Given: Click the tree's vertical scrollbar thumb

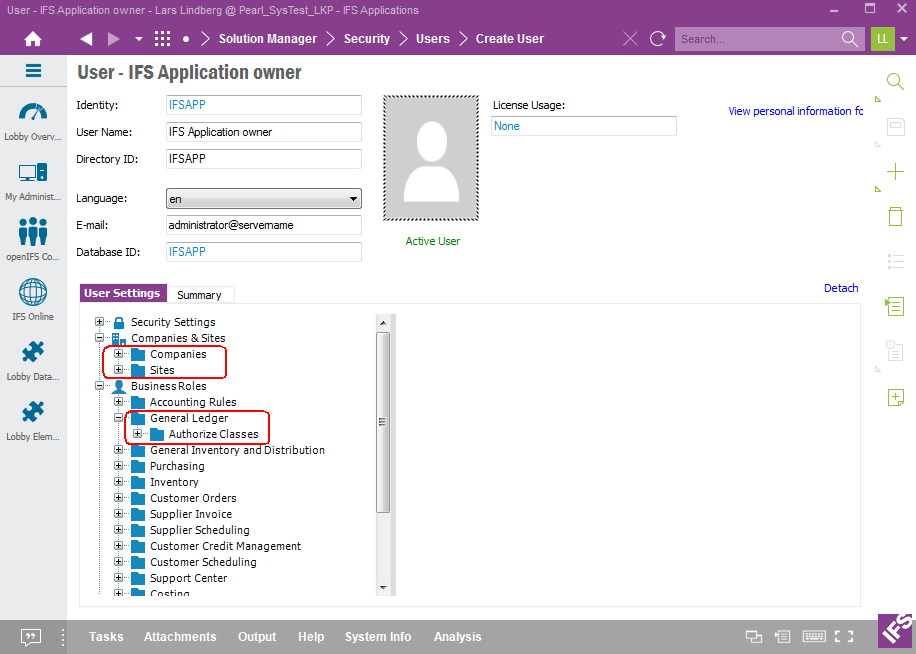Looking at the screenshot, I should pyautogui.click(x=382, y=422).
